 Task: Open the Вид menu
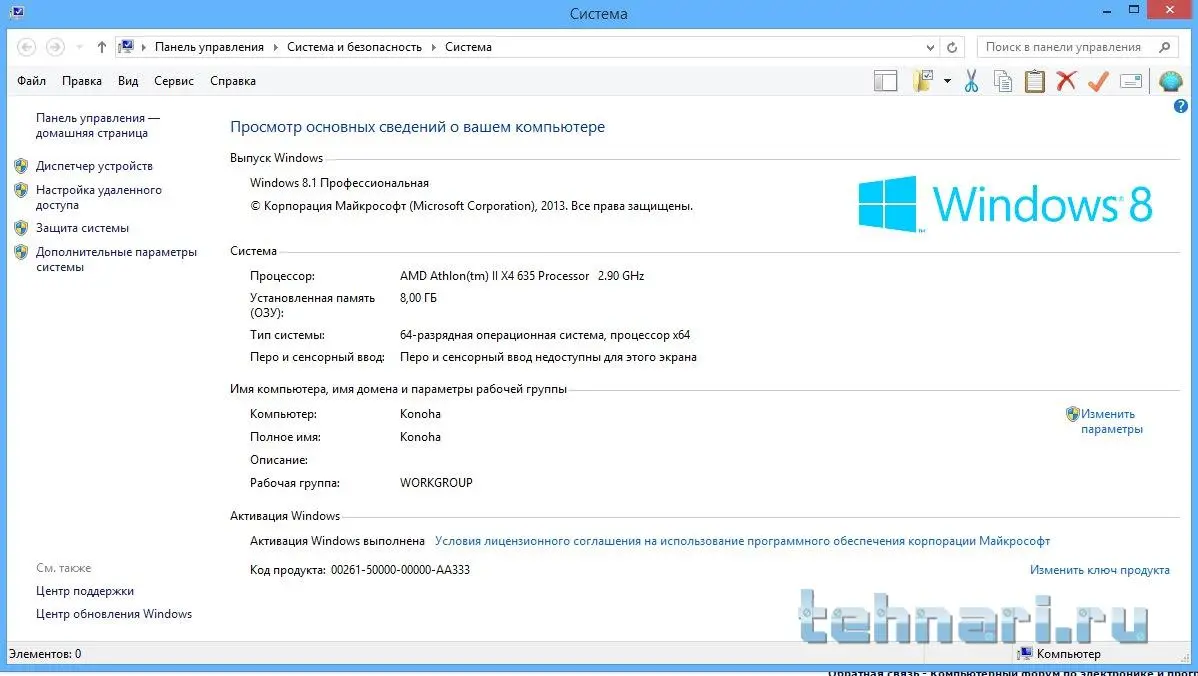click(128, 81)
